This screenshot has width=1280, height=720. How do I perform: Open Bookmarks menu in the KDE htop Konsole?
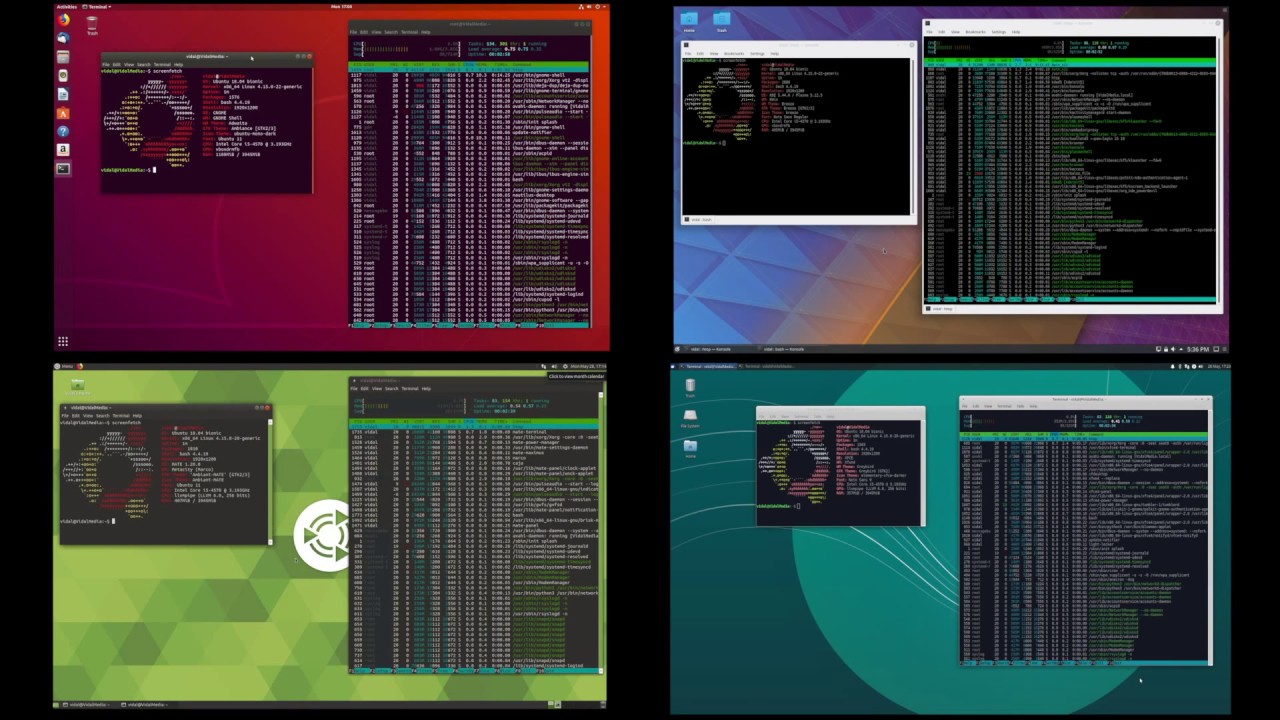tap(975, 32)
